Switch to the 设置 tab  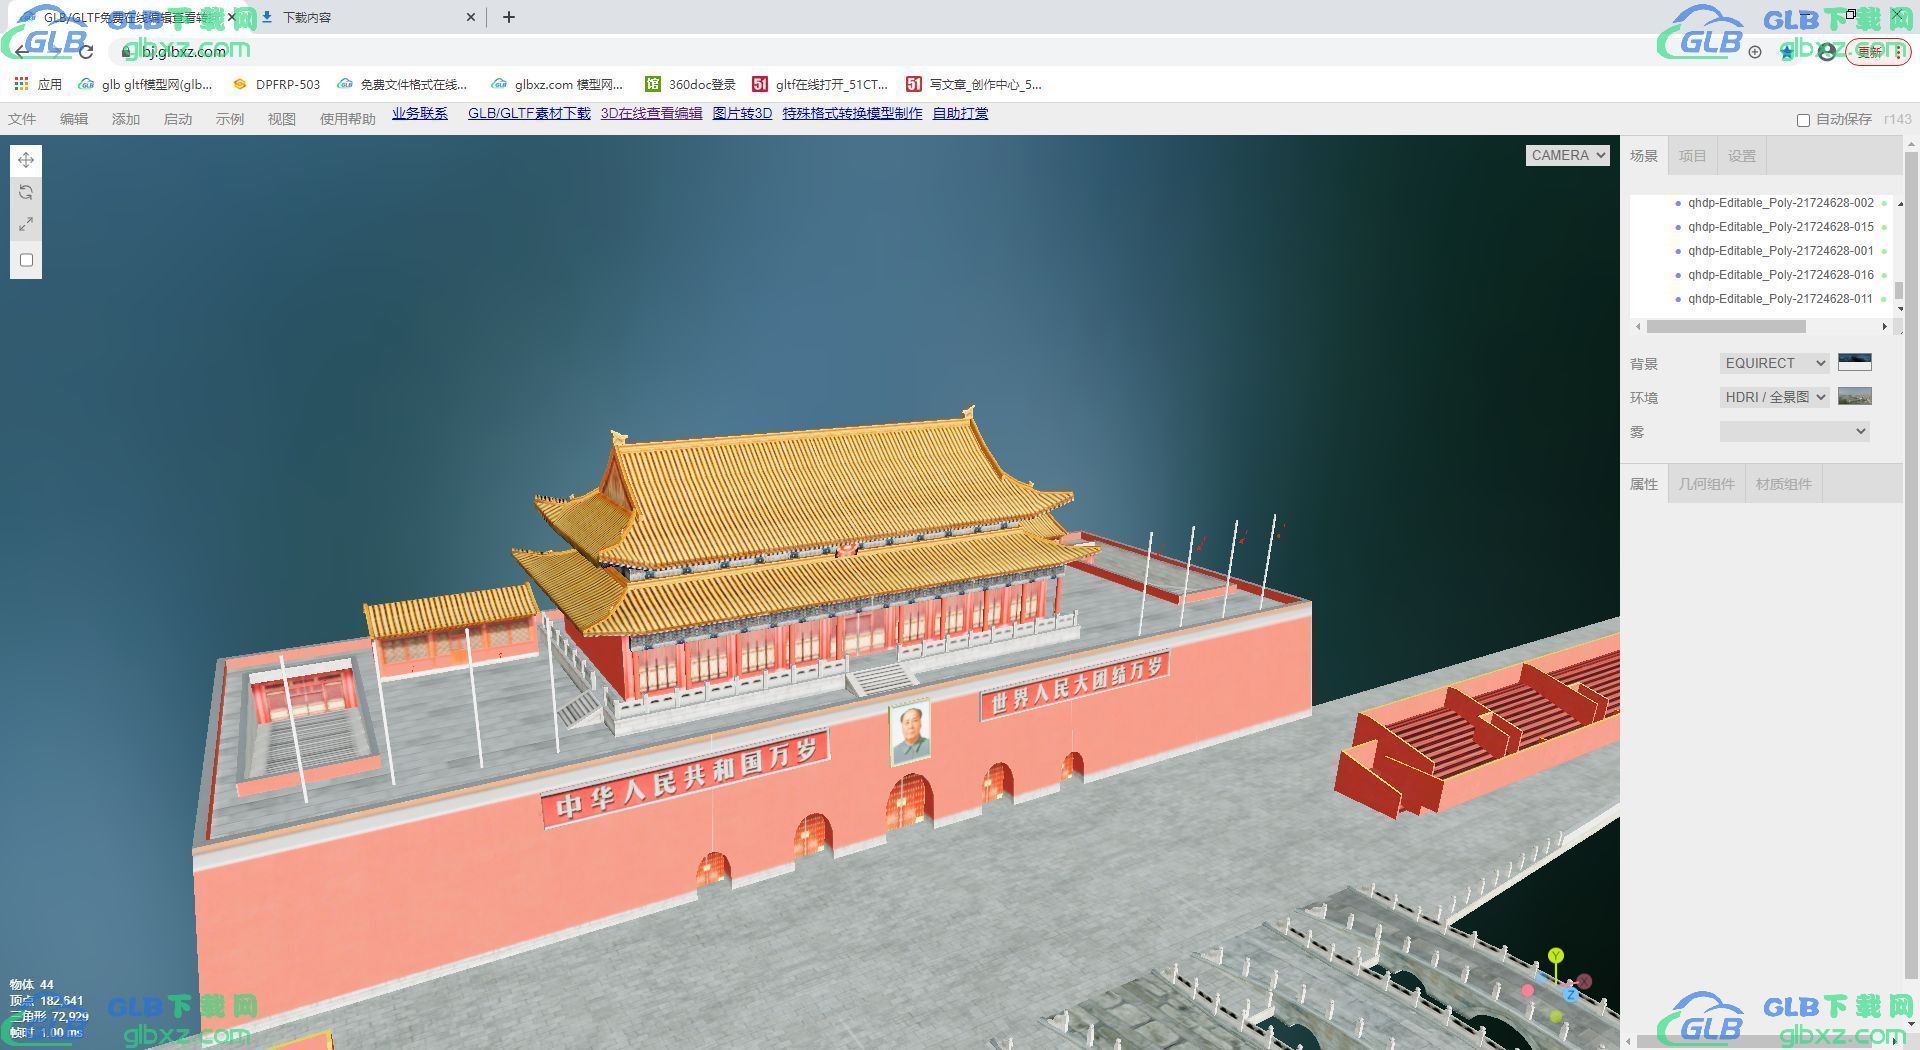click(1742, 156)
